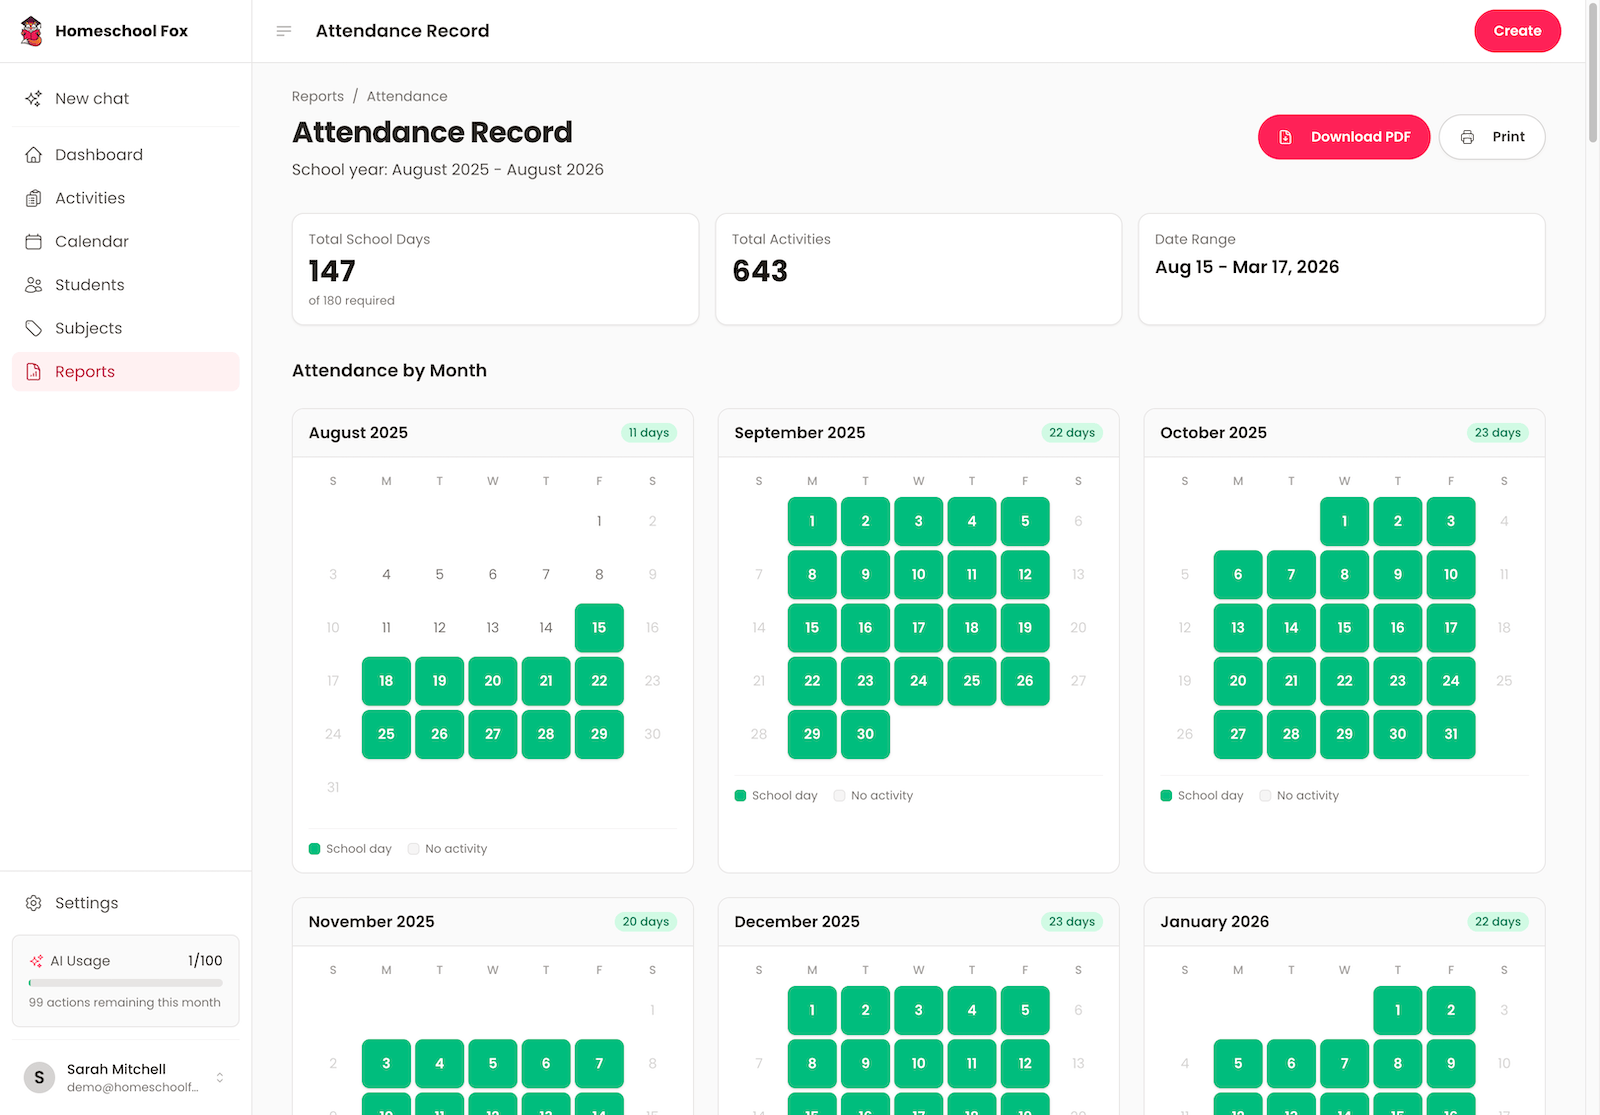Viewport: 1600px width, 1115px height.
Task: Select September 1 school day
Action: pos(812,521)
